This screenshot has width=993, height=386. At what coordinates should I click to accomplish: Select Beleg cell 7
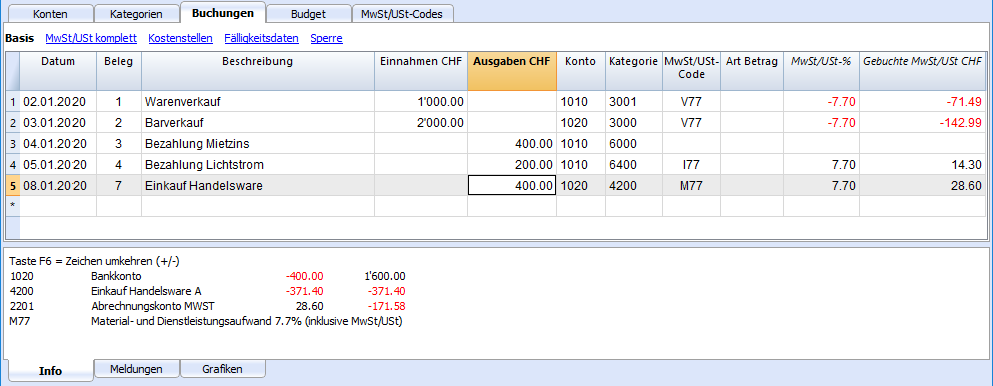click(118, 185)
